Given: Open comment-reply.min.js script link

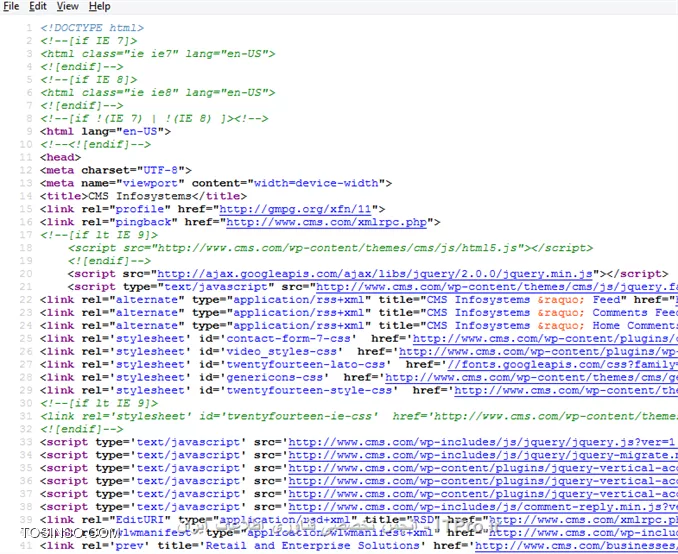Looking at the screenshot, I should pyautogui.click(x=483, y=507).
